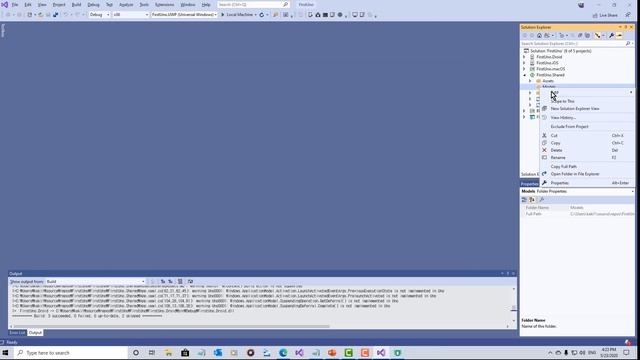Click the Cut icon entry in context menu
640x360 pixels.
pos(544,136)
